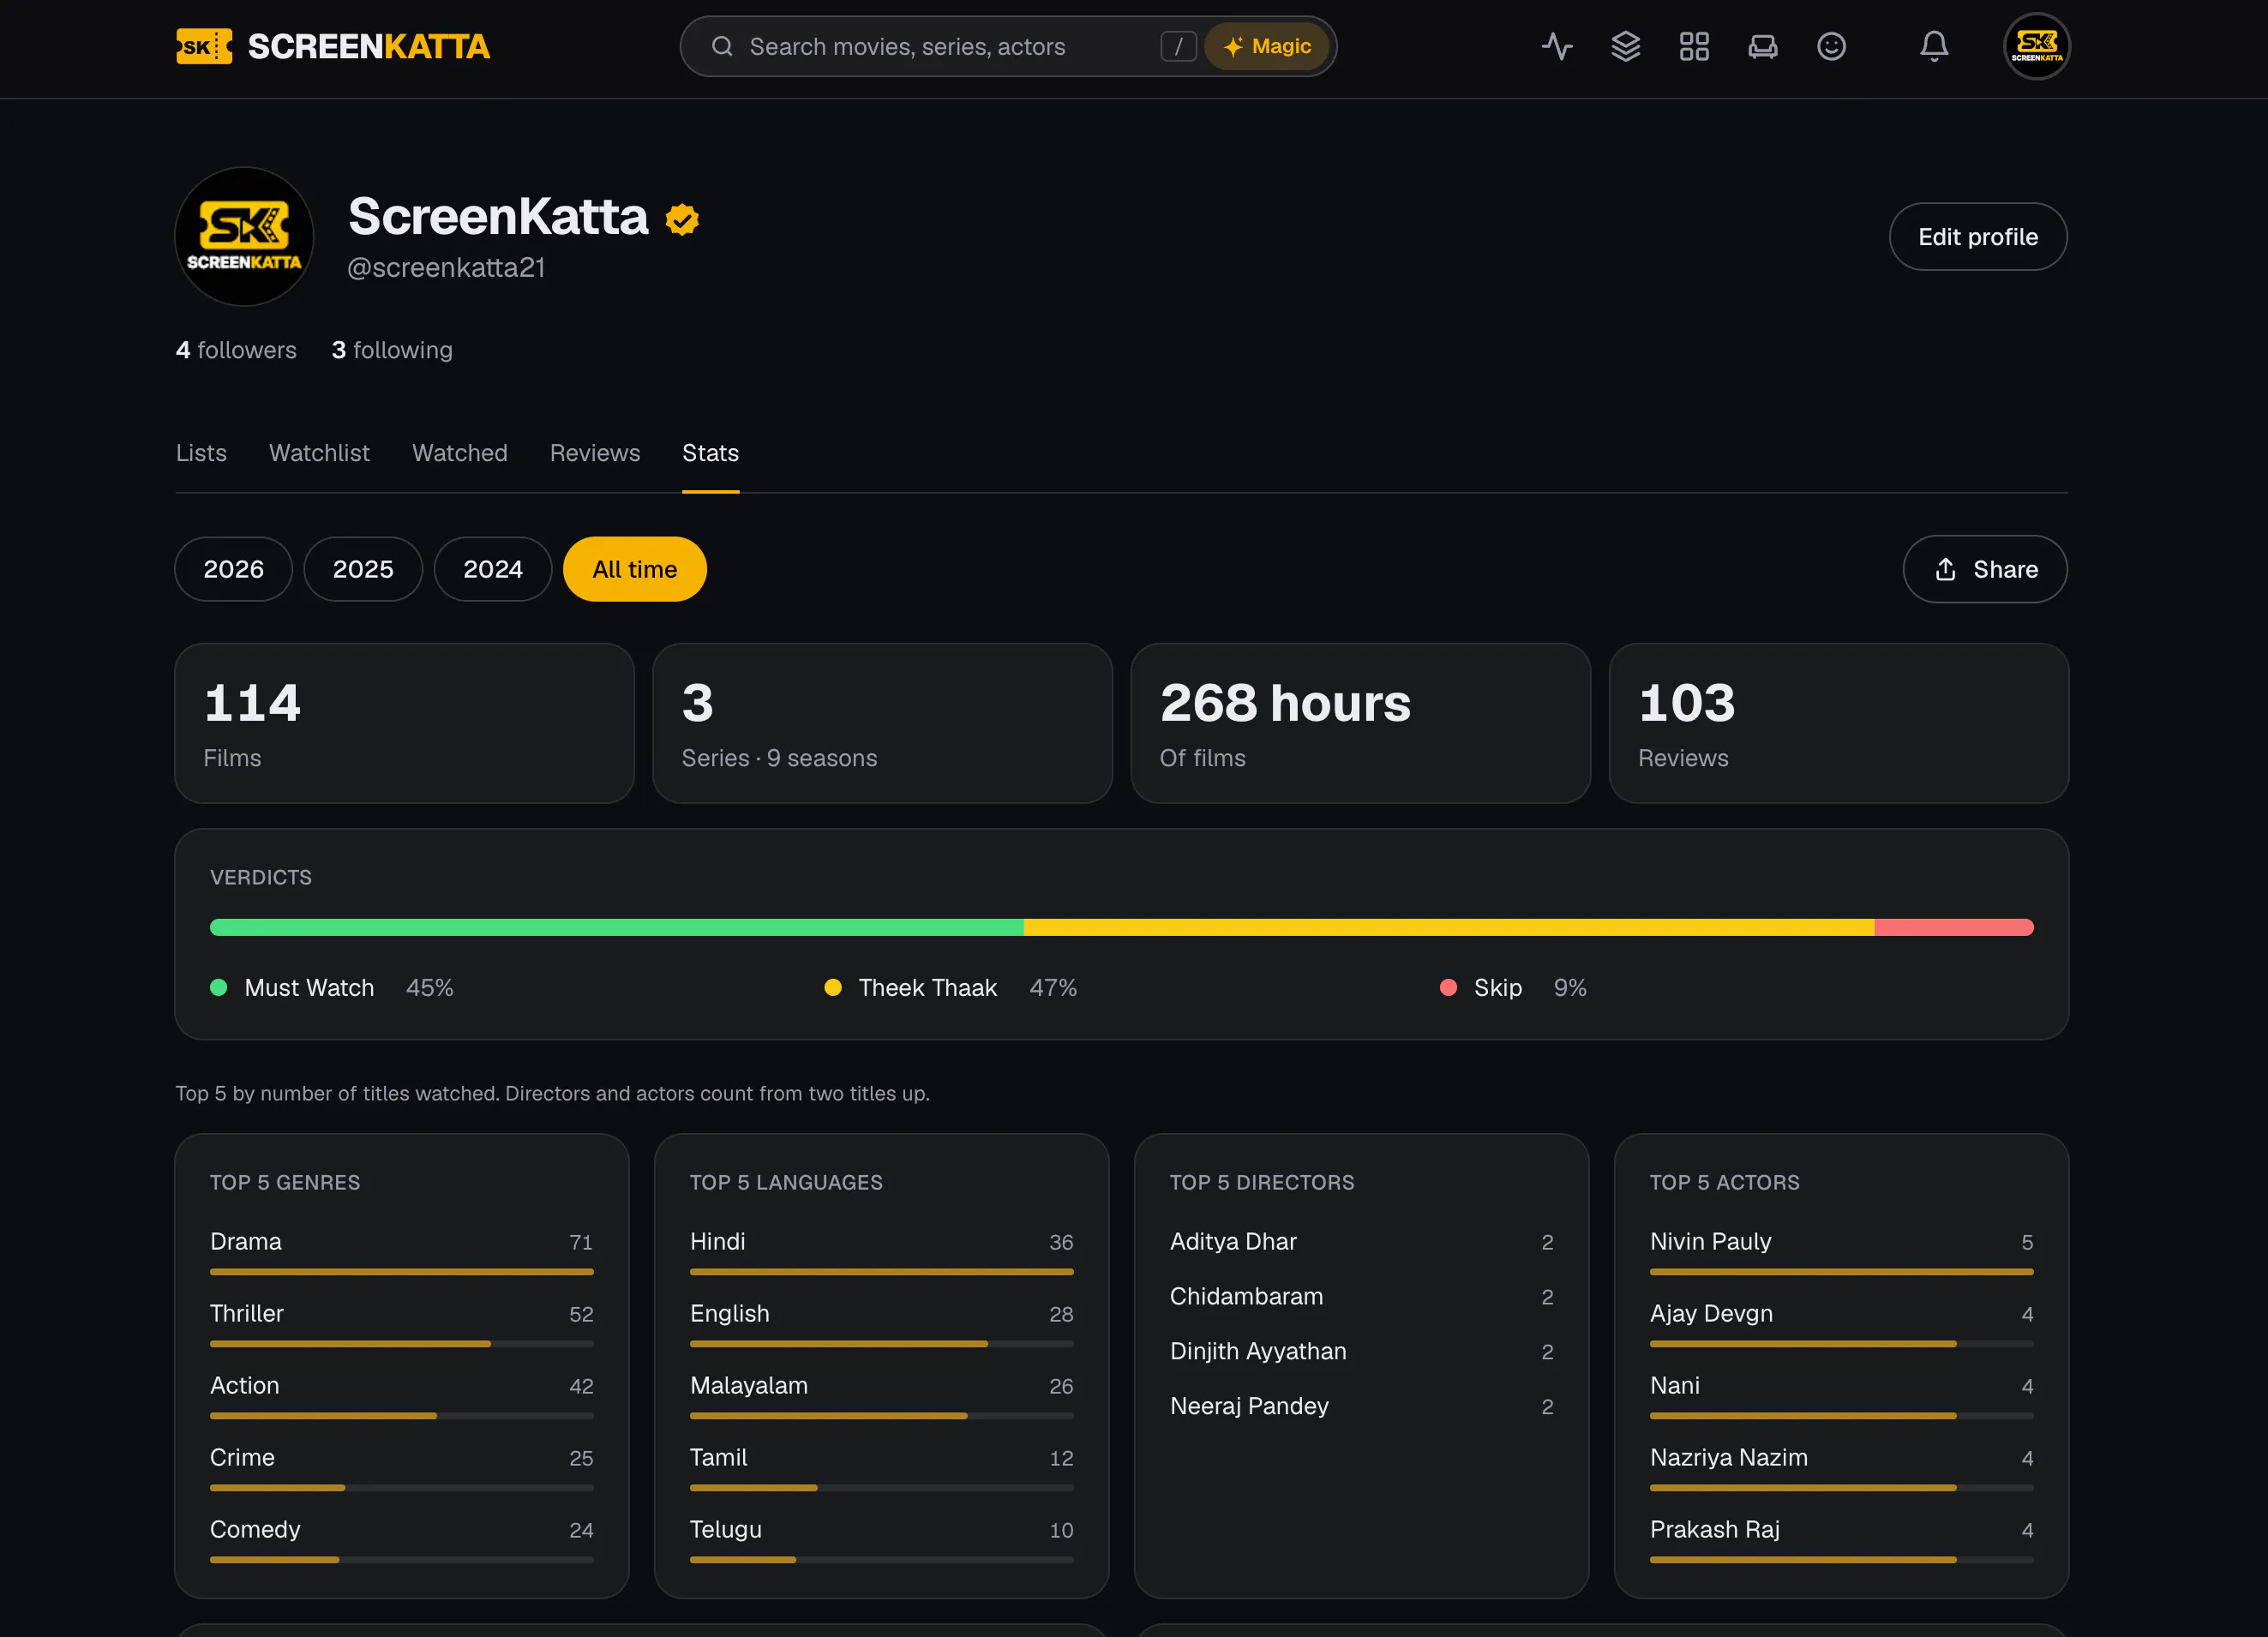
Task: Click the stacked layers icon in the header
Action: (x=1625, y=46)
